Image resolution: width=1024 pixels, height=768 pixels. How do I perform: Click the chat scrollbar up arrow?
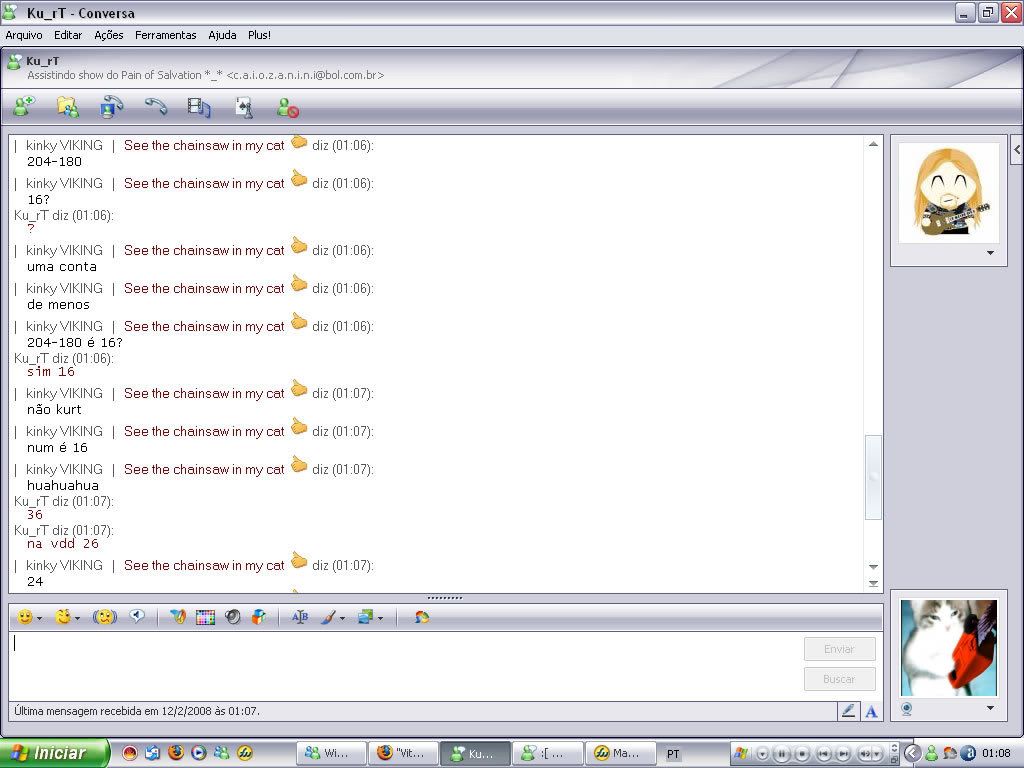click(873, 144)
